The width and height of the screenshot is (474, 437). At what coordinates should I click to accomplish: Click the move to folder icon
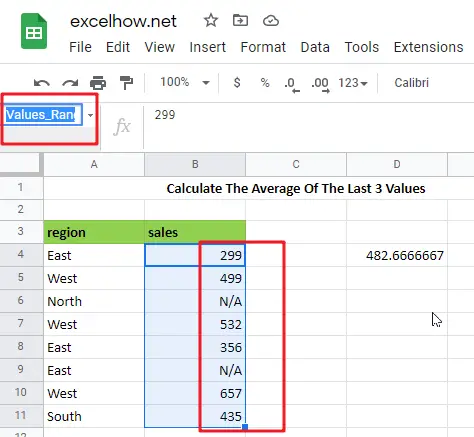pyautogui.click(x=240, y=21)
